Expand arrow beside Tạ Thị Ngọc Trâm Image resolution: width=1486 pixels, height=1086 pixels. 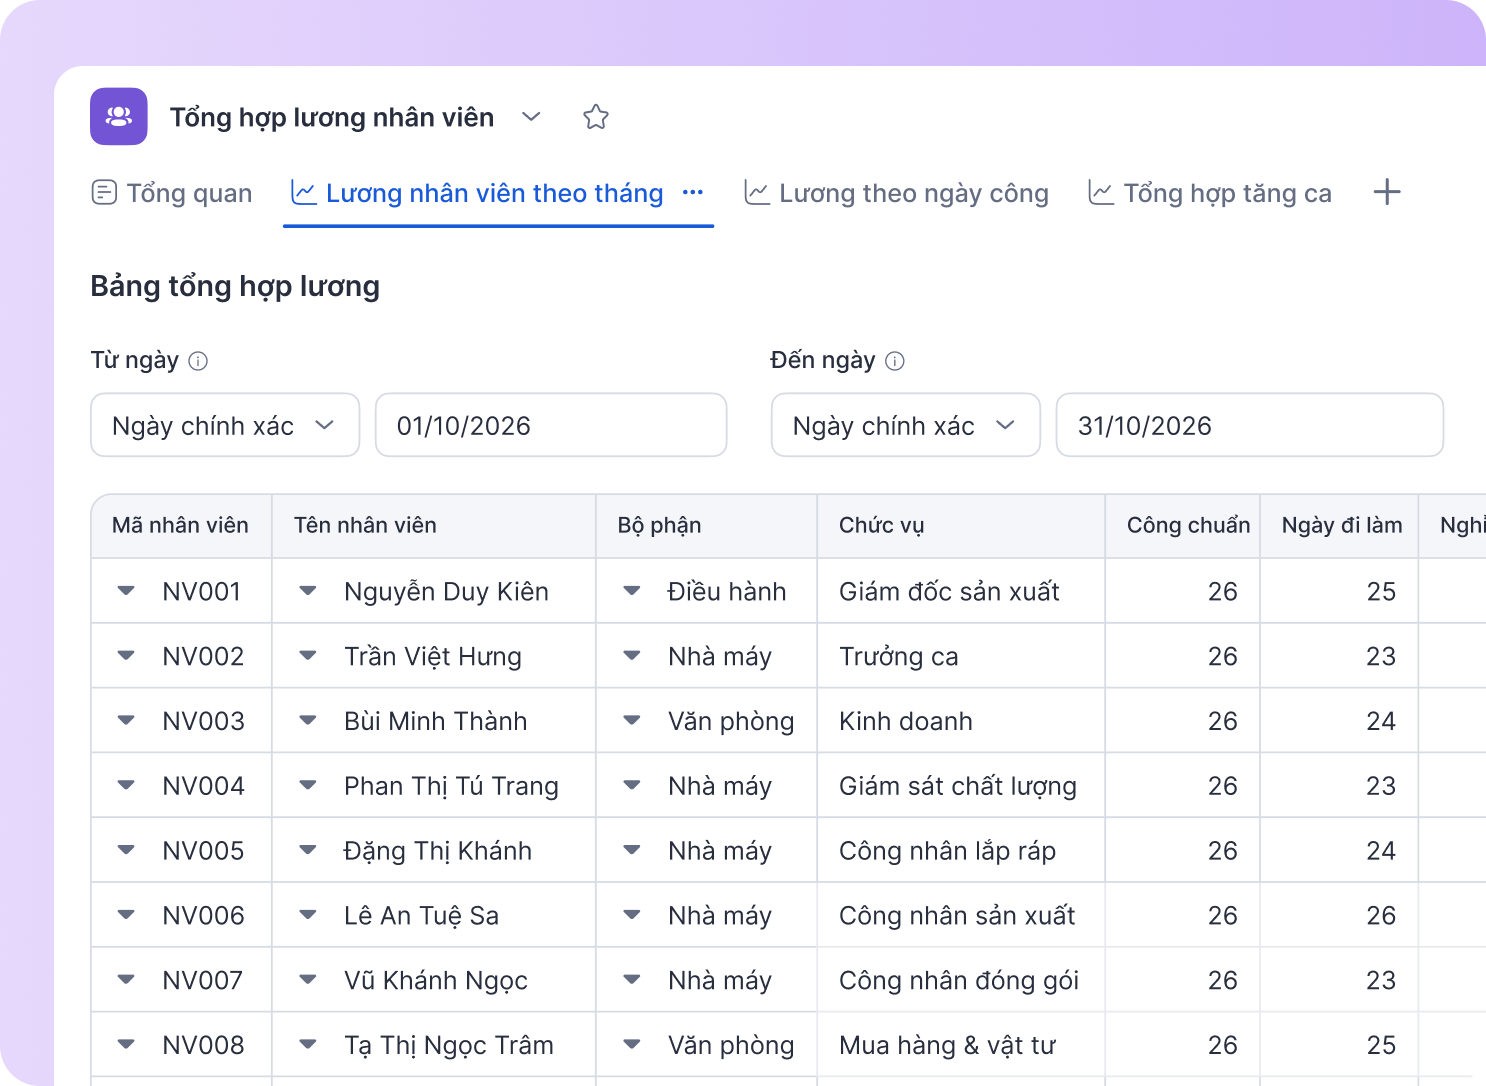(x=308, y=1045)
